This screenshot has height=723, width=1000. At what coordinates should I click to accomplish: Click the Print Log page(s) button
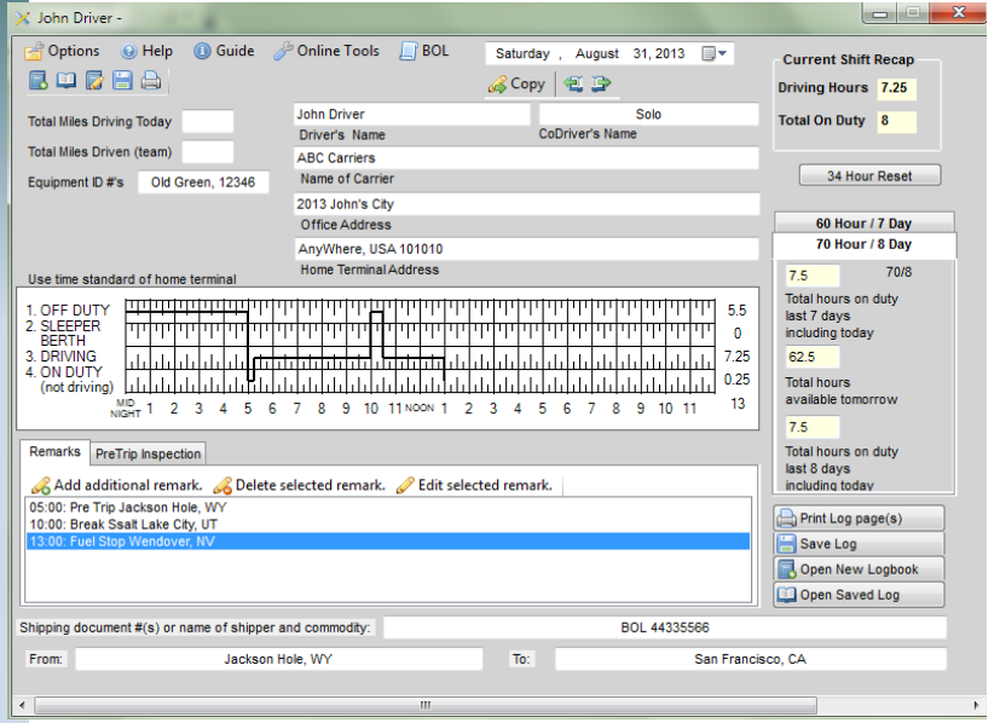pos(859,518)
